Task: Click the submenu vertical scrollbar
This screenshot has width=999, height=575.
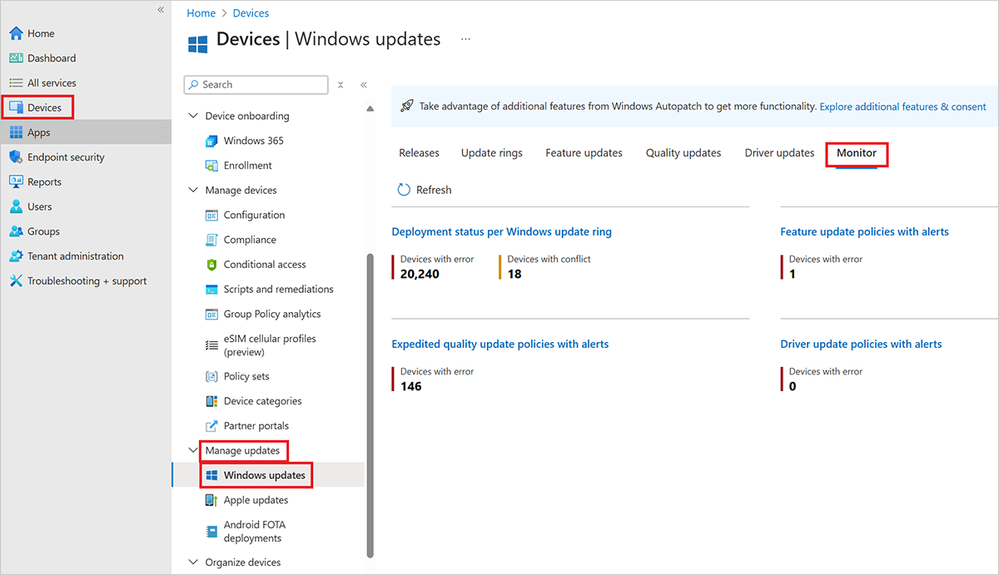Action: pos(370,406)
